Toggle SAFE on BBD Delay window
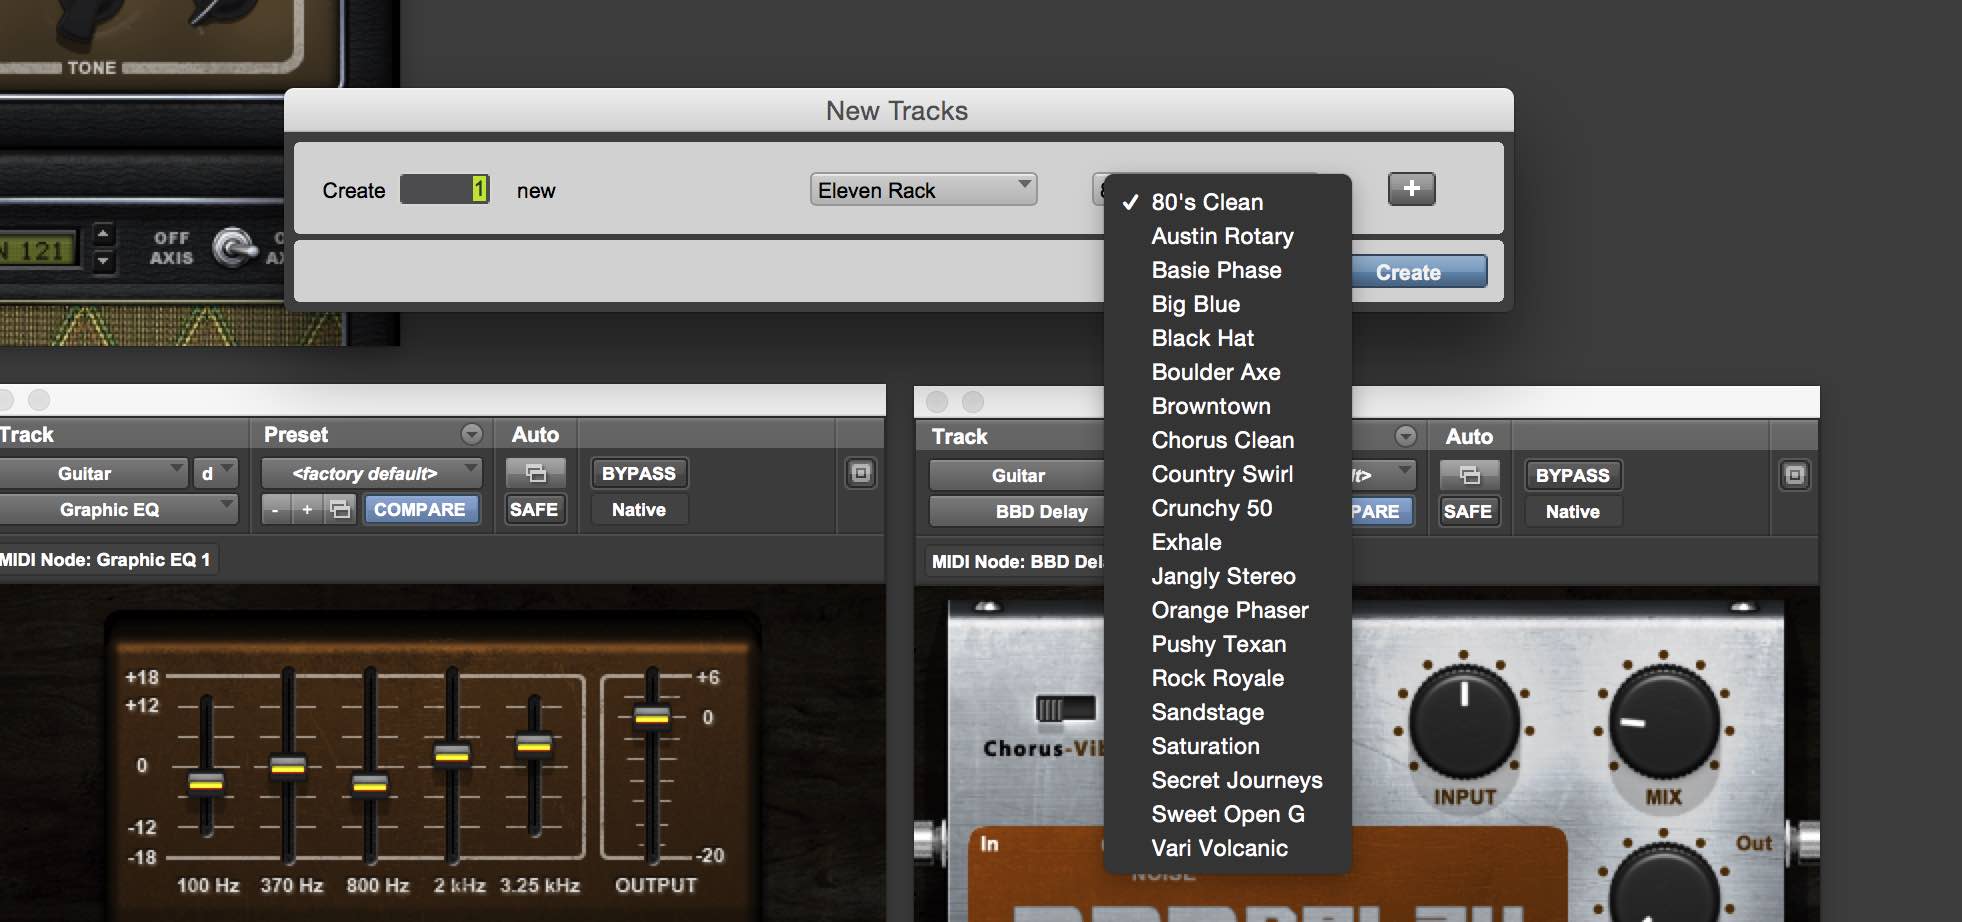 pos(1467,511)
